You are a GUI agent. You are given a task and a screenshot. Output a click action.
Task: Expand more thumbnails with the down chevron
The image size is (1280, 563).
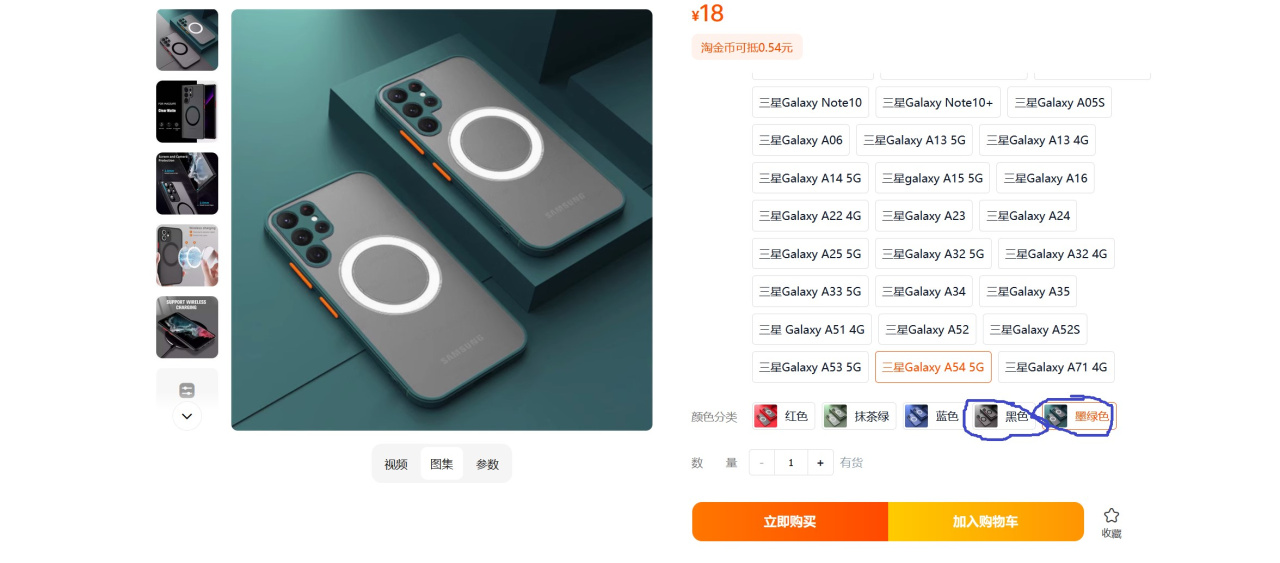pyautogui.click(x=187, y=416)
